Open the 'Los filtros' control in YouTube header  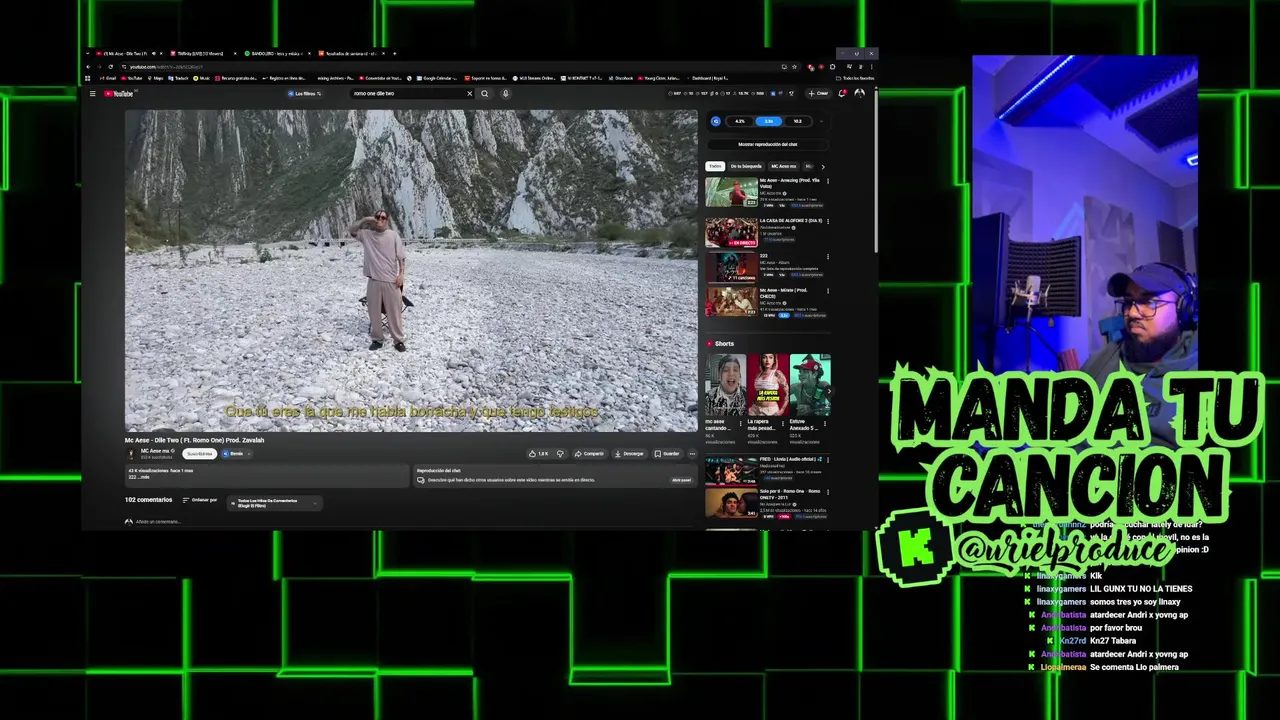[304, 94]
